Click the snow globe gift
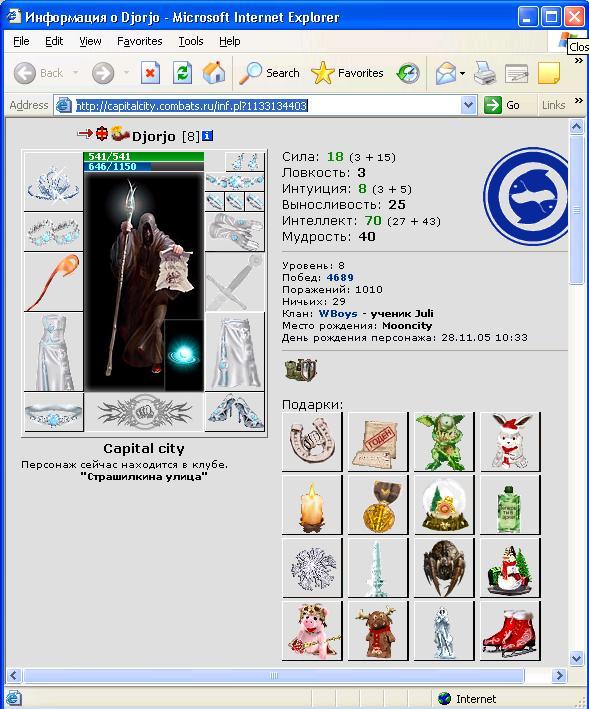Image resolution: width=589 pixels, height=709 pixels. [444, 505]
